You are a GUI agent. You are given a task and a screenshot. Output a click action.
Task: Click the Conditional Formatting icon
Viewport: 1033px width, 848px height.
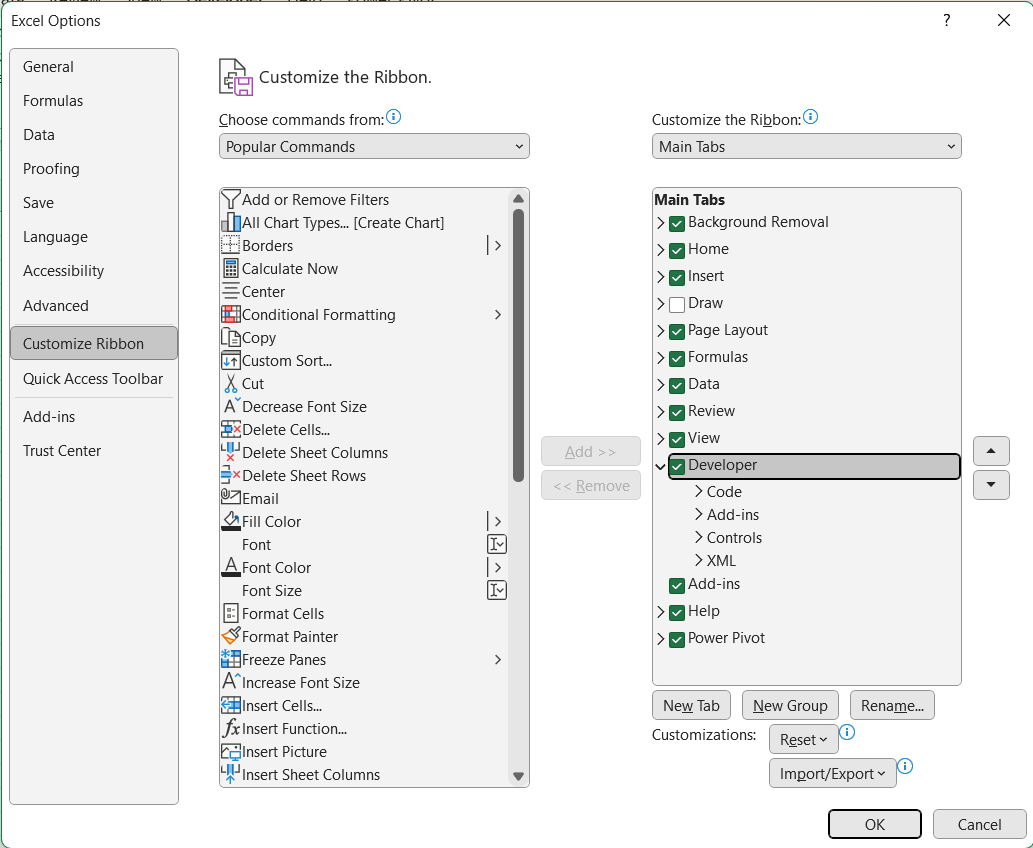coord(231,314)
